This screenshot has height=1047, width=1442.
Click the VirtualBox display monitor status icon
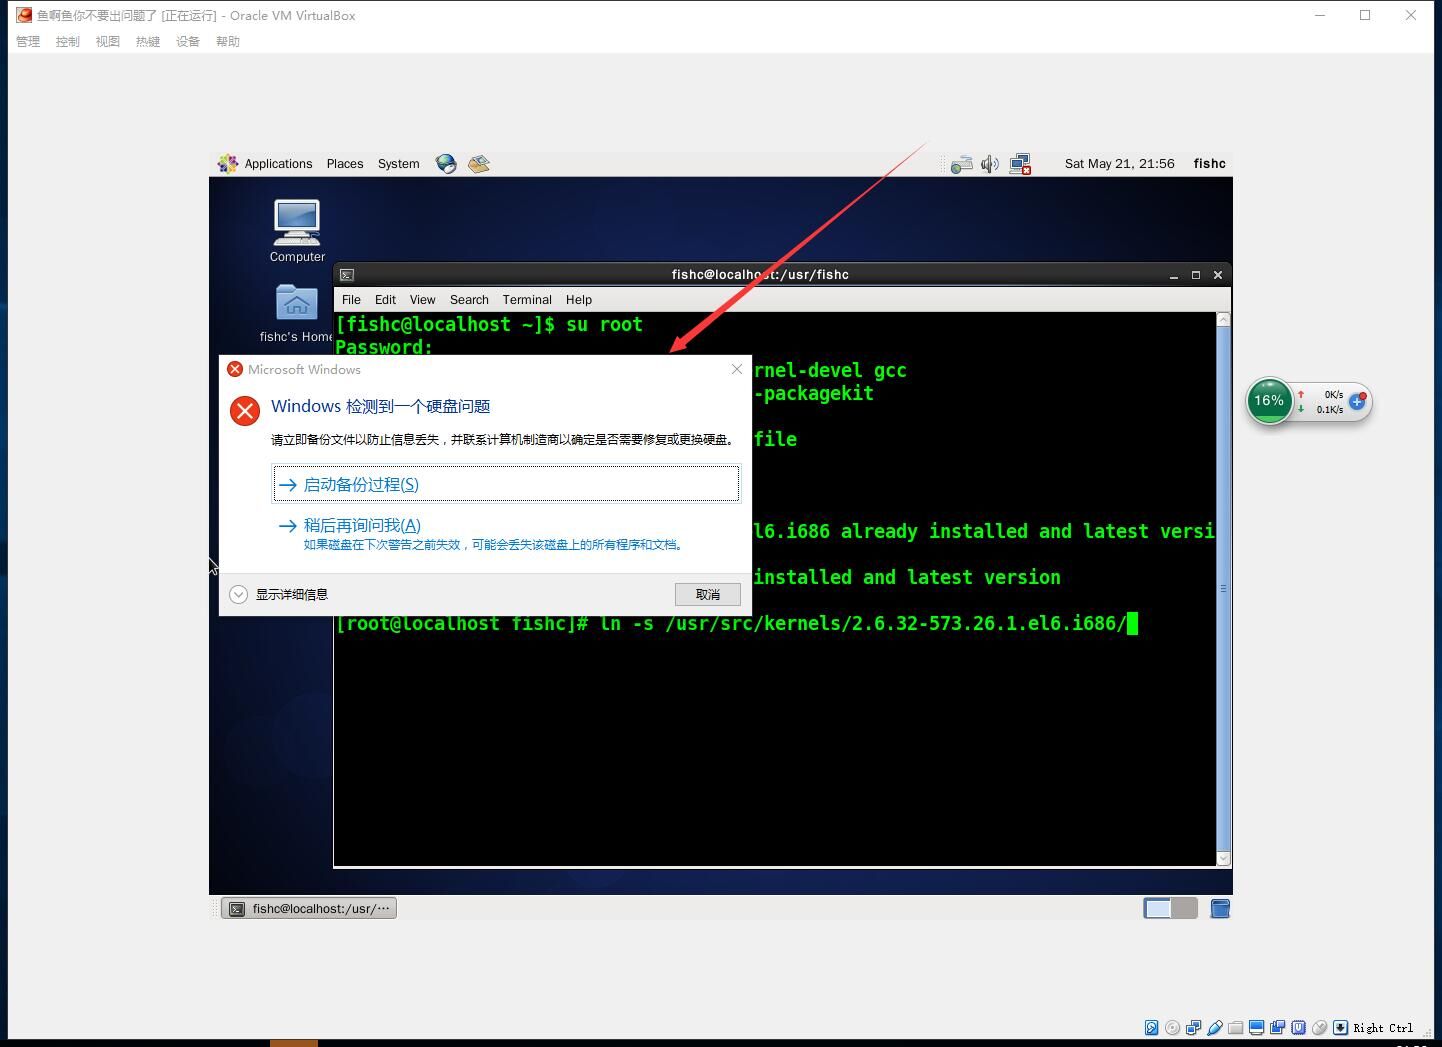1256,1027
